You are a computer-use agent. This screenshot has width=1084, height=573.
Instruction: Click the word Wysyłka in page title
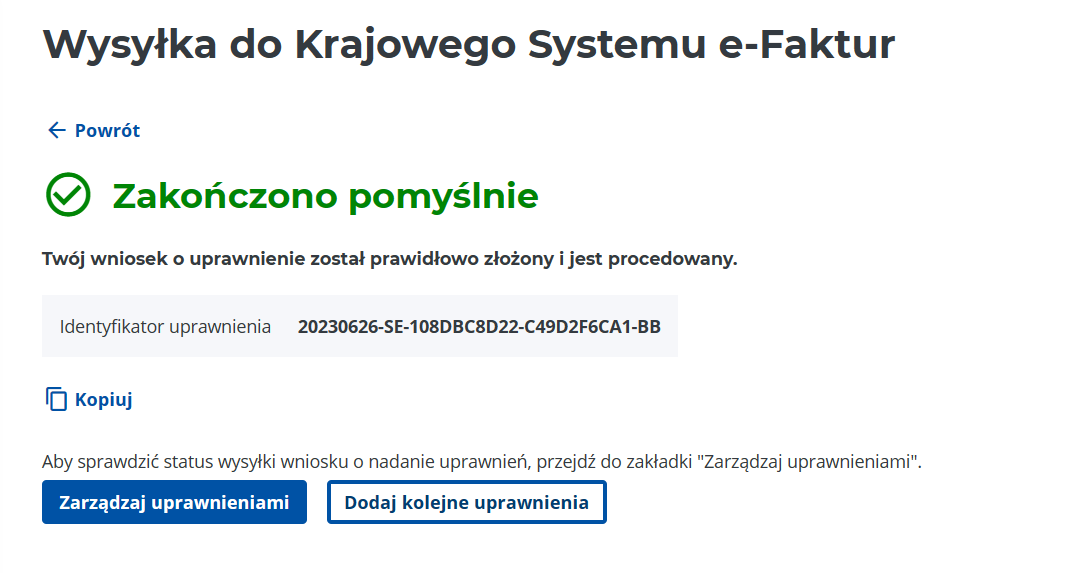click(x=130, y=44)
